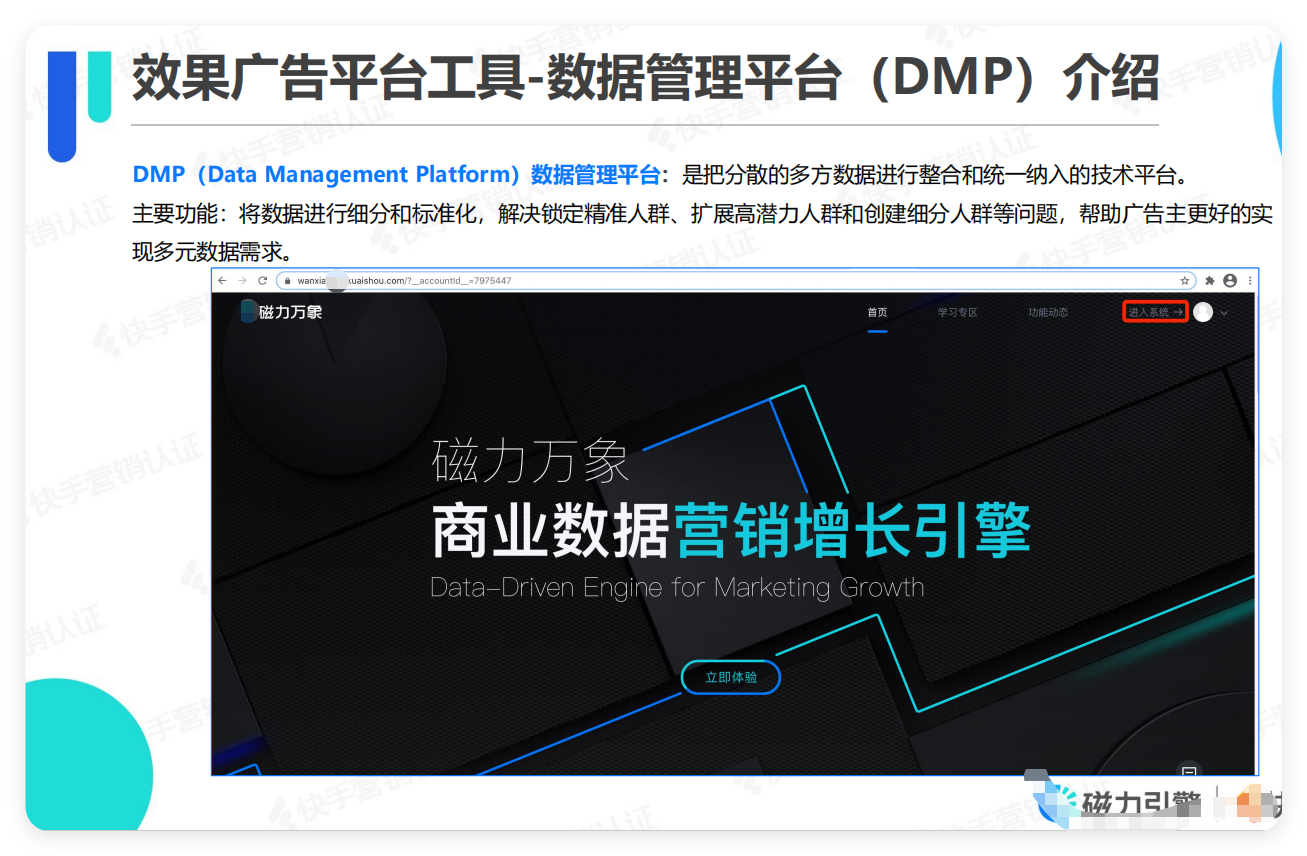Click the 磁力万象 logo in the header
The width and height of the screenshot is (1307, 856).
click(x=282, y=312)
